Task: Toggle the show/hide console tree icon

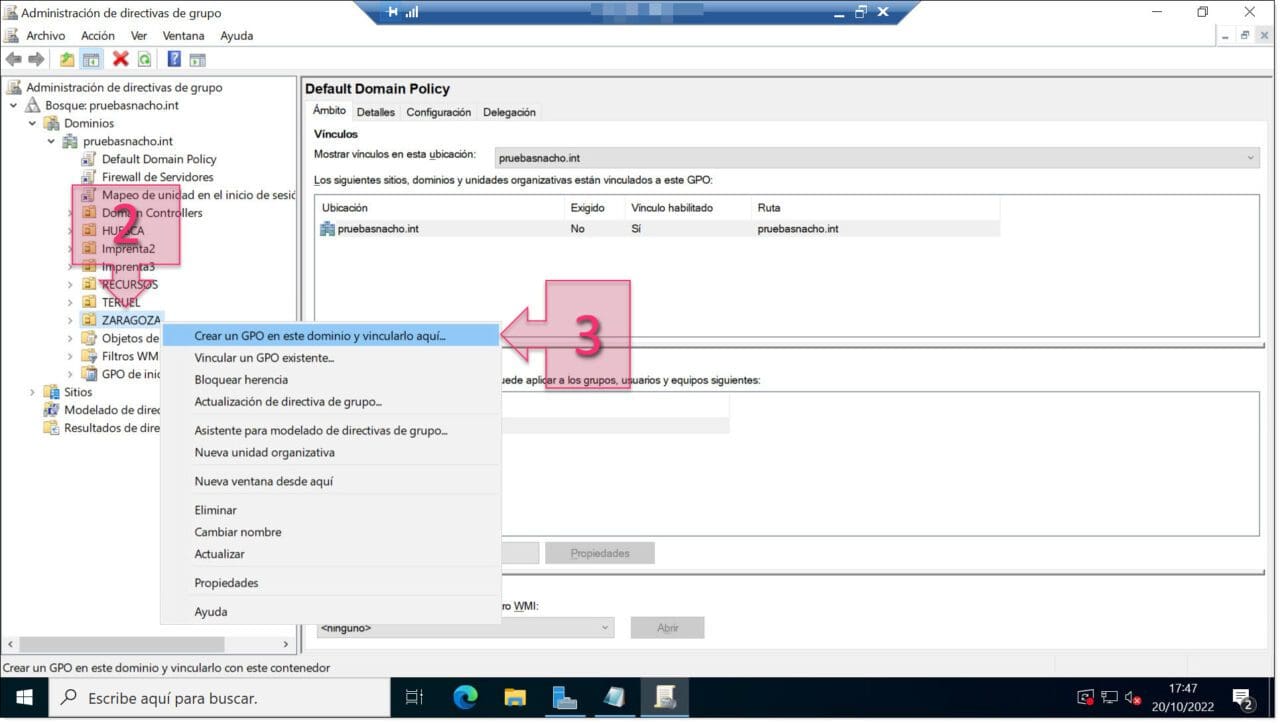Action: click(91, 60)
